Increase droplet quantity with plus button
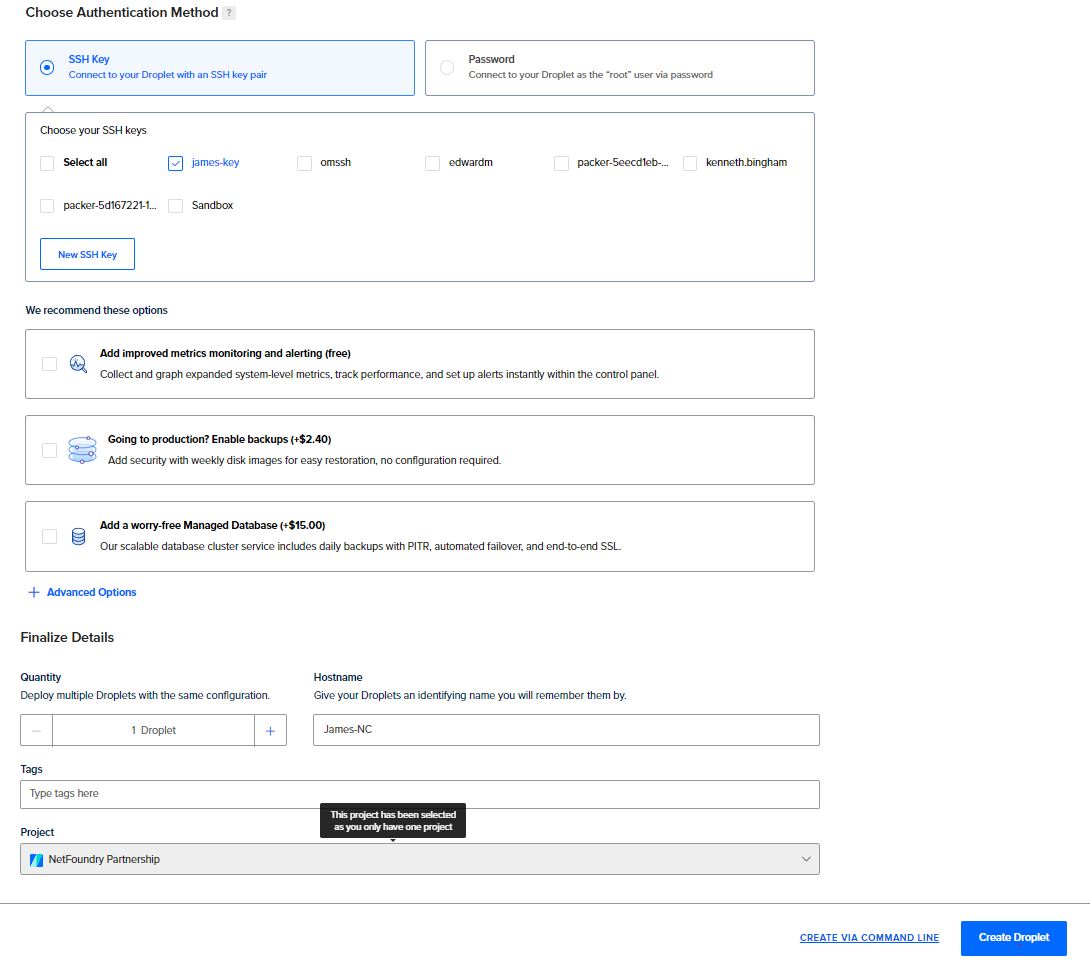This screenshot has height=964, width=1090. point(270,731)
